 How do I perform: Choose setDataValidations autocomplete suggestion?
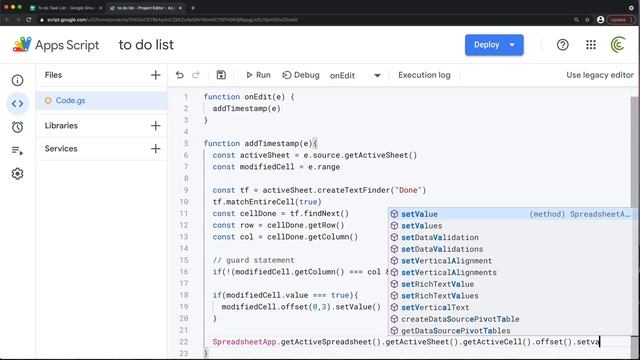click(x=512, y=249)
